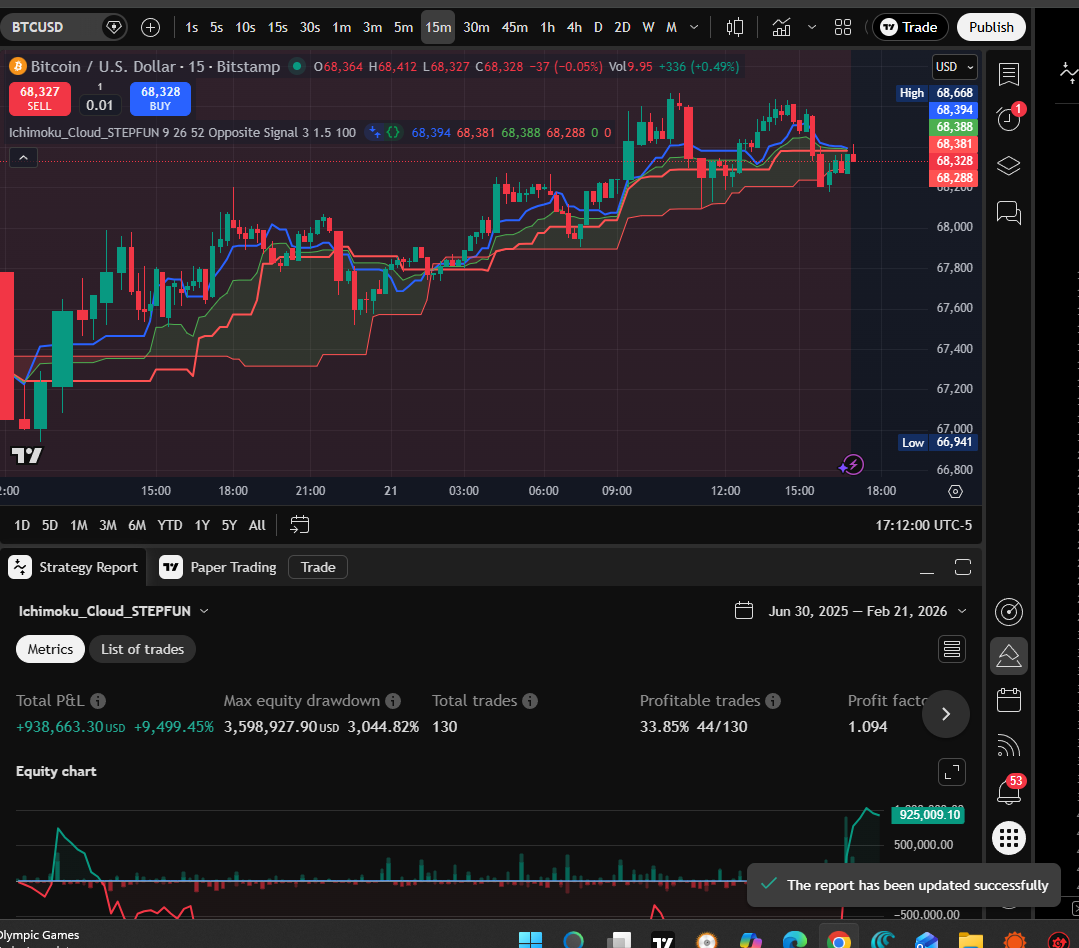The width and height of the screenshot is (1079, 948).
Task: Switch to the weekly W timeframe
Action: (648, 28)
